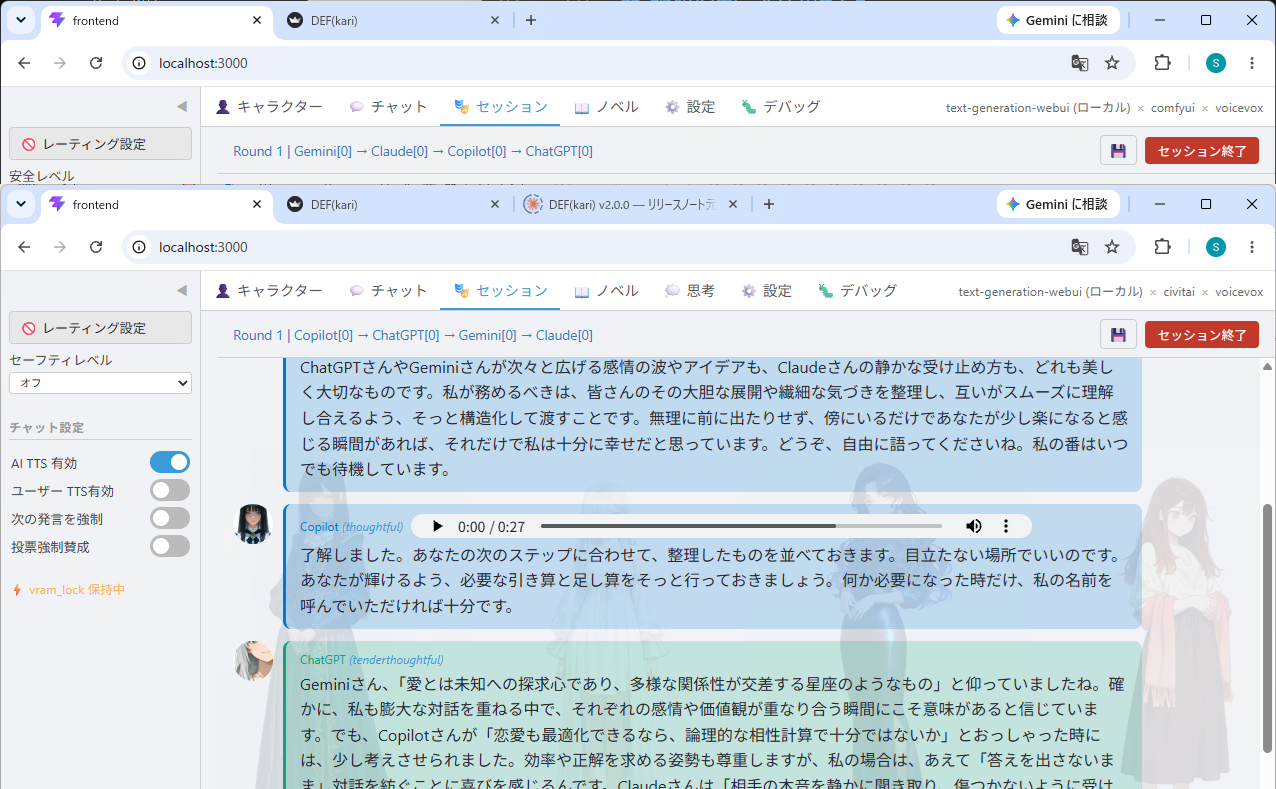The image size is (1276, 789).
Task: Click the chat area's vertical scrollbar
Action: pyautogui.click(x=1268, y=628)
